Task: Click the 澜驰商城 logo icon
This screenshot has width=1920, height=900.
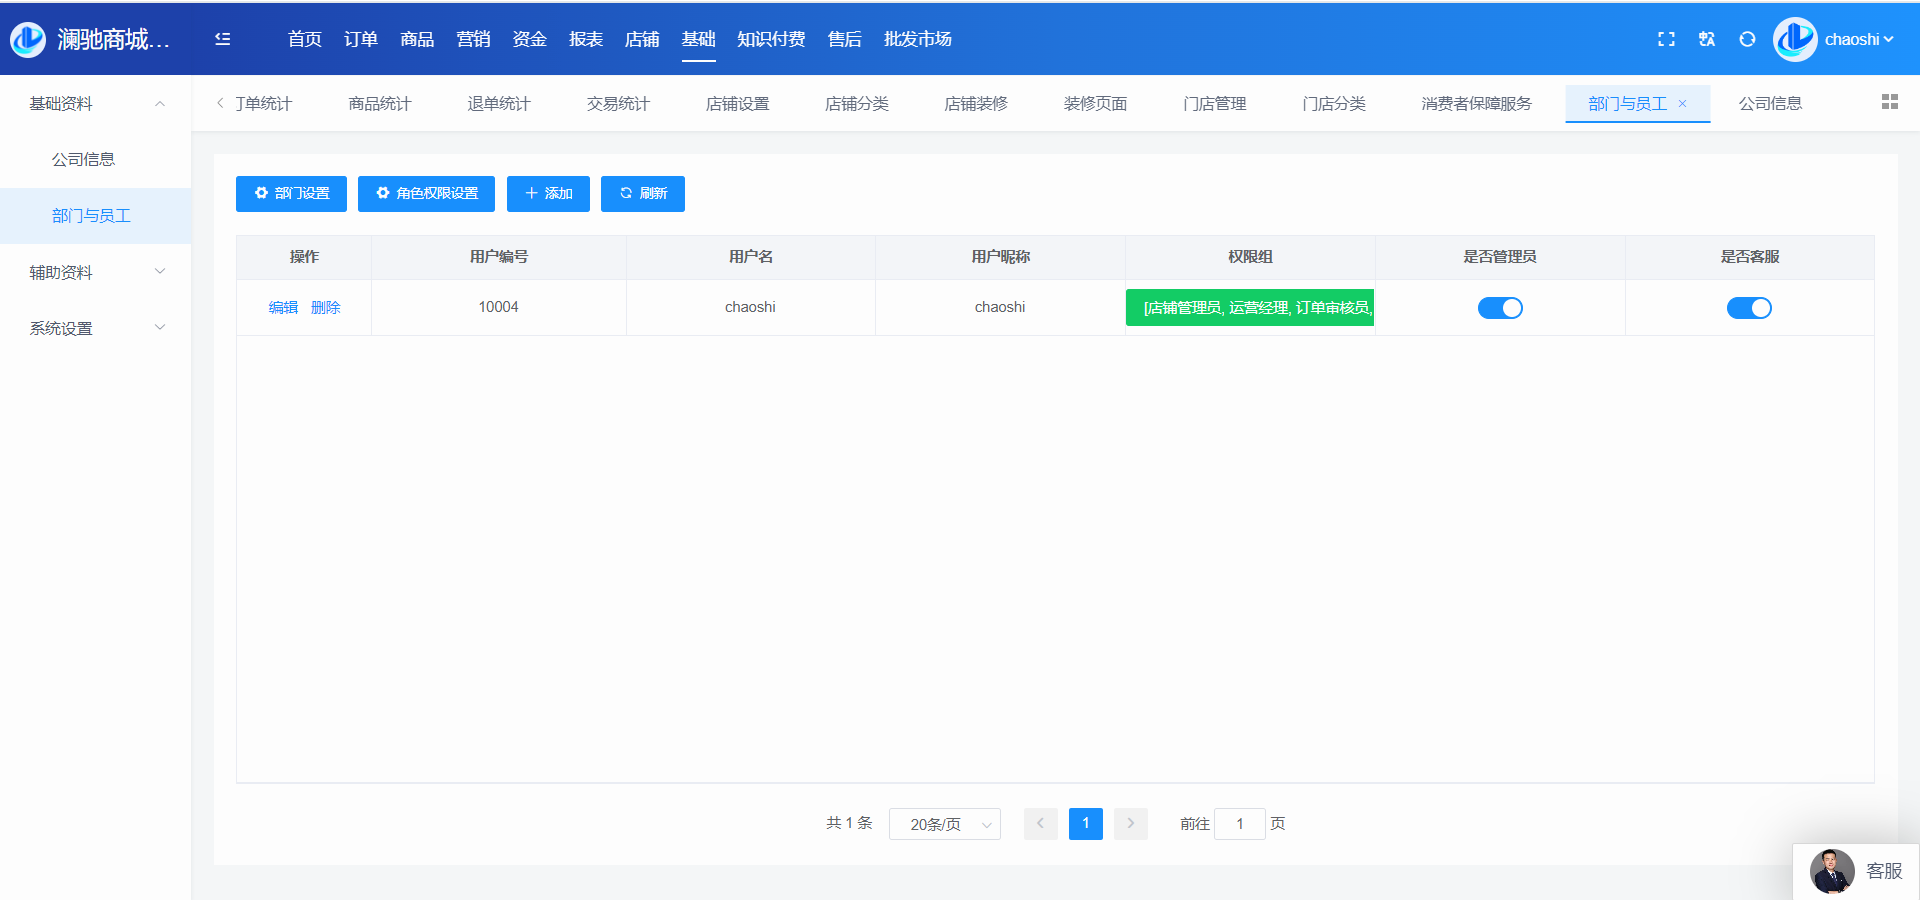Action: 28,39
